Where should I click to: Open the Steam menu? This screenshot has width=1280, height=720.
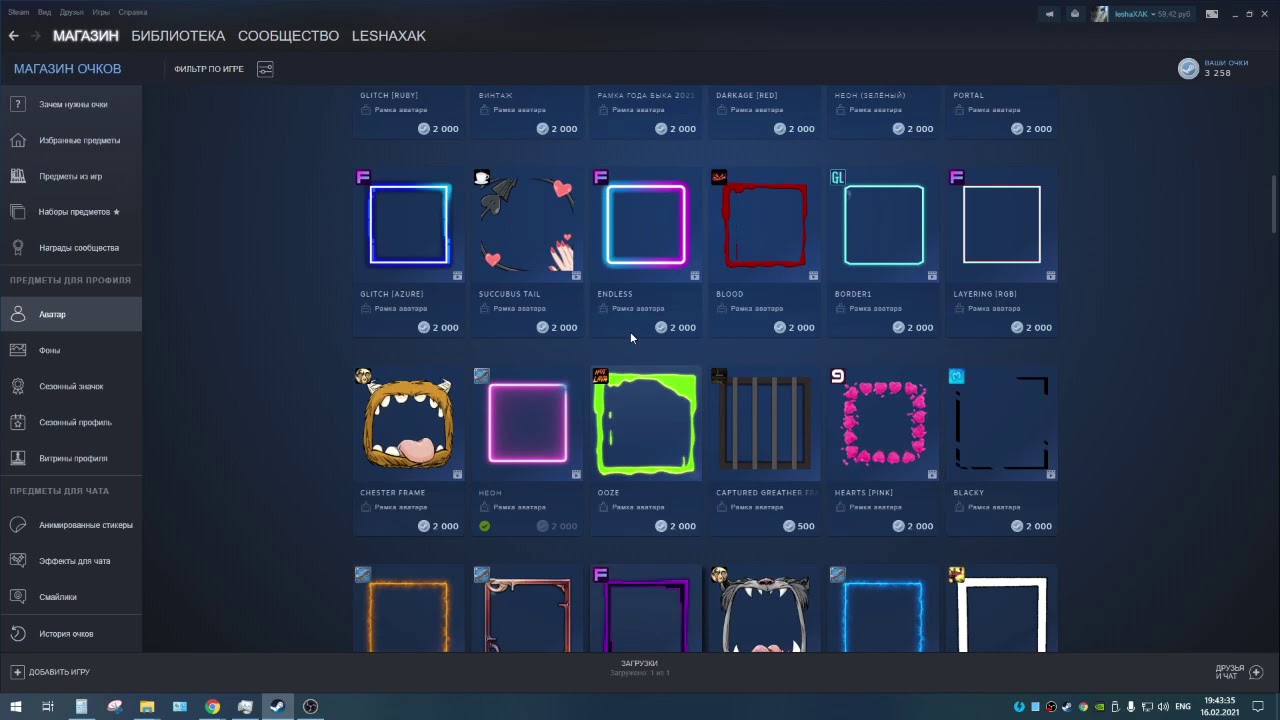point(19,12)
